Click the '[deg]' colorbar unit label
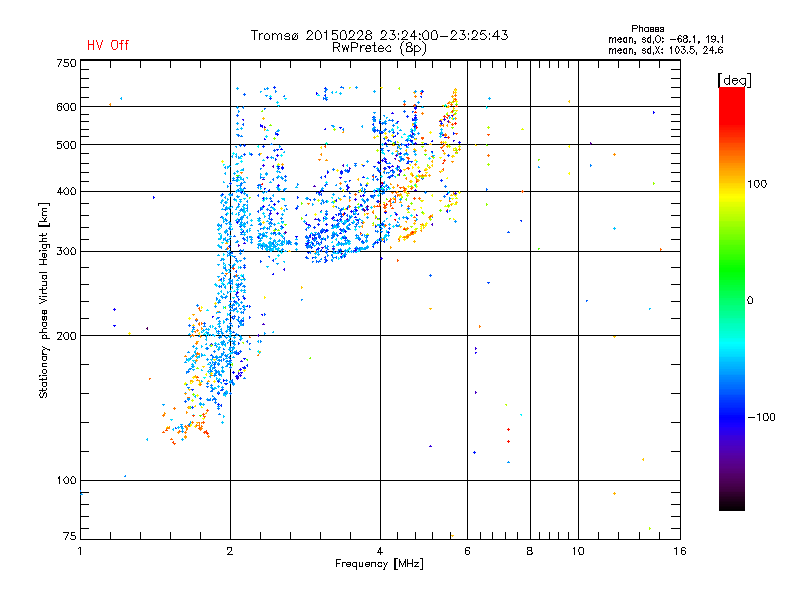 734,80
